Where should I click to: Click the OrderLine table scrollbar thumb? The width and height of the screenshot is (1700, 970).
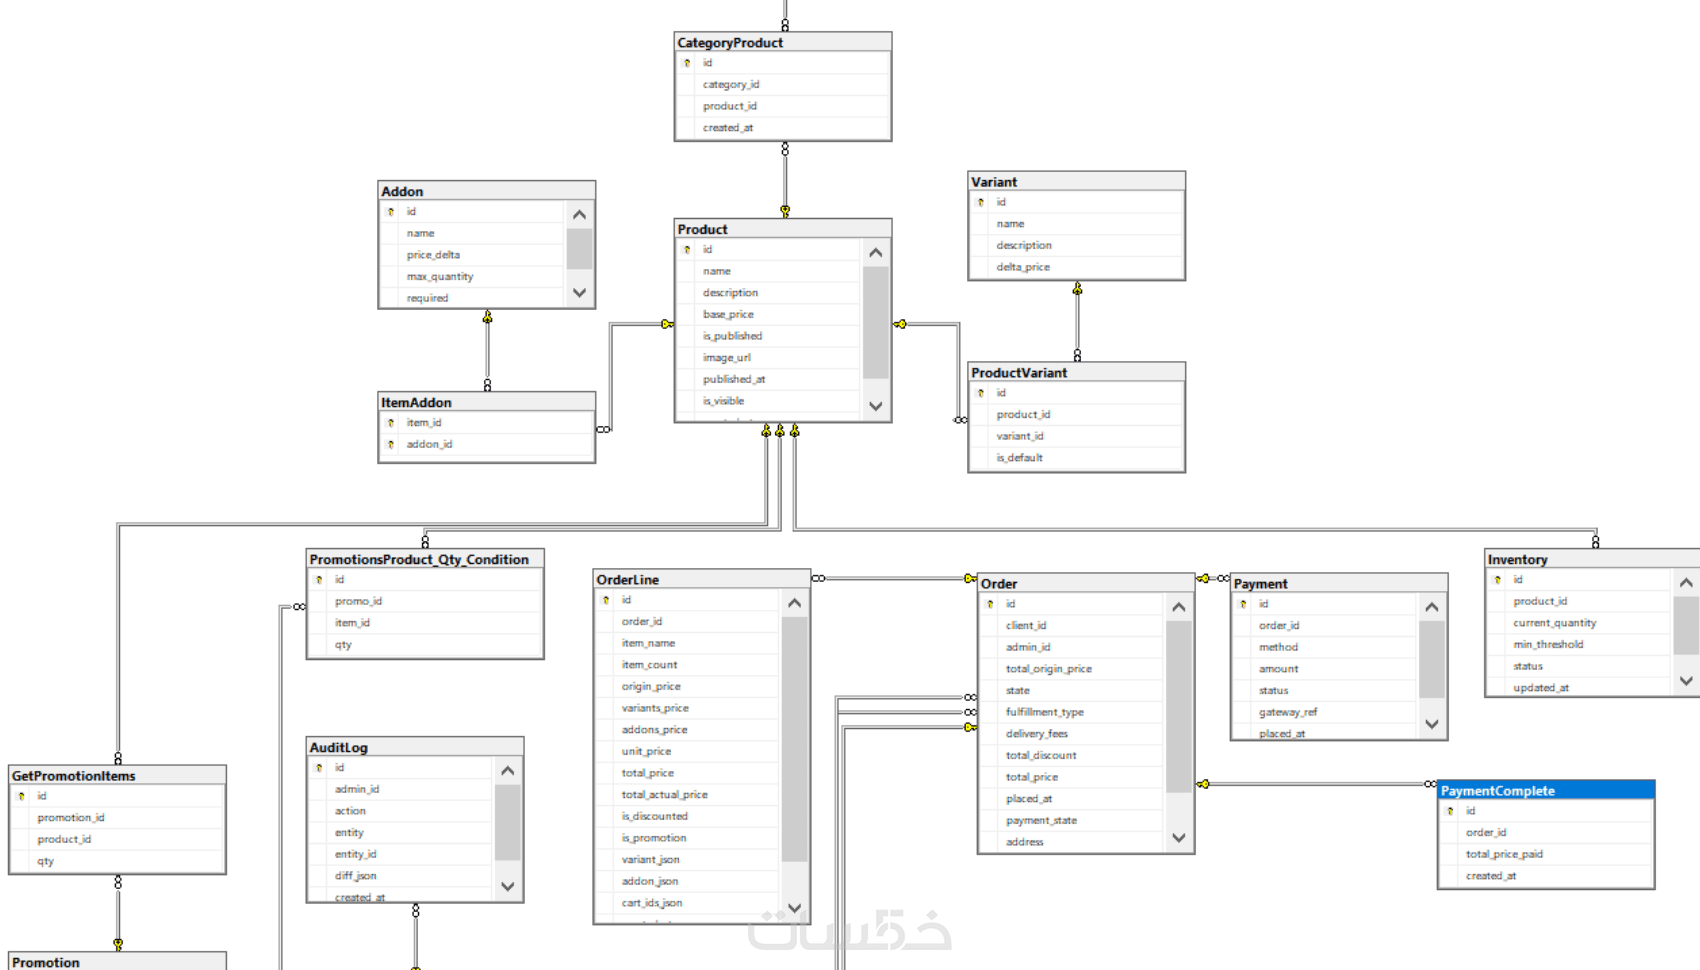(794, 739)
